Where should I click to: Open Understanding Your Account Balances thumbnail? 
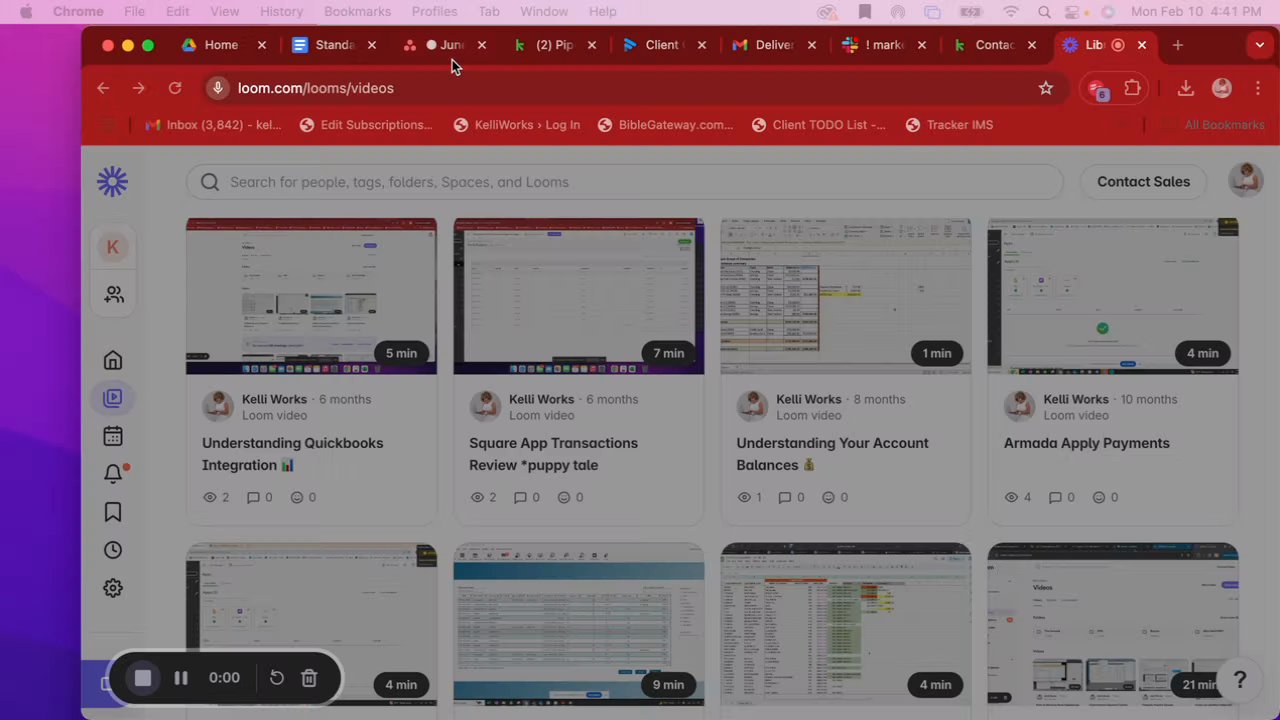tap(846, 296)
